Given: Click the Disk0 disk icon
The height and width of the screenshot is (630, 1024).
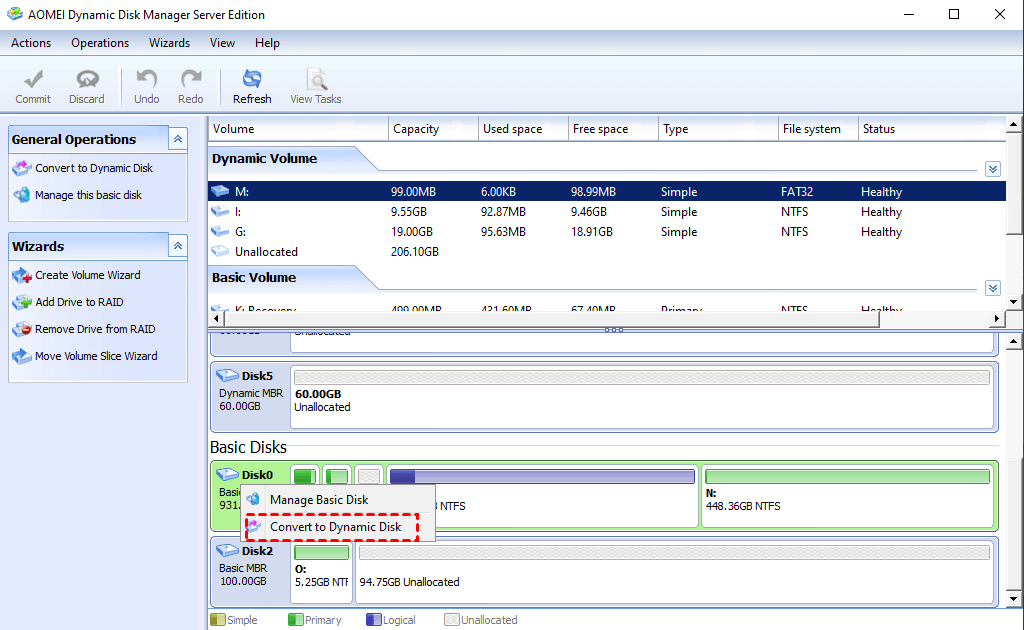Looking at the screenshot, I should point(227,475).
